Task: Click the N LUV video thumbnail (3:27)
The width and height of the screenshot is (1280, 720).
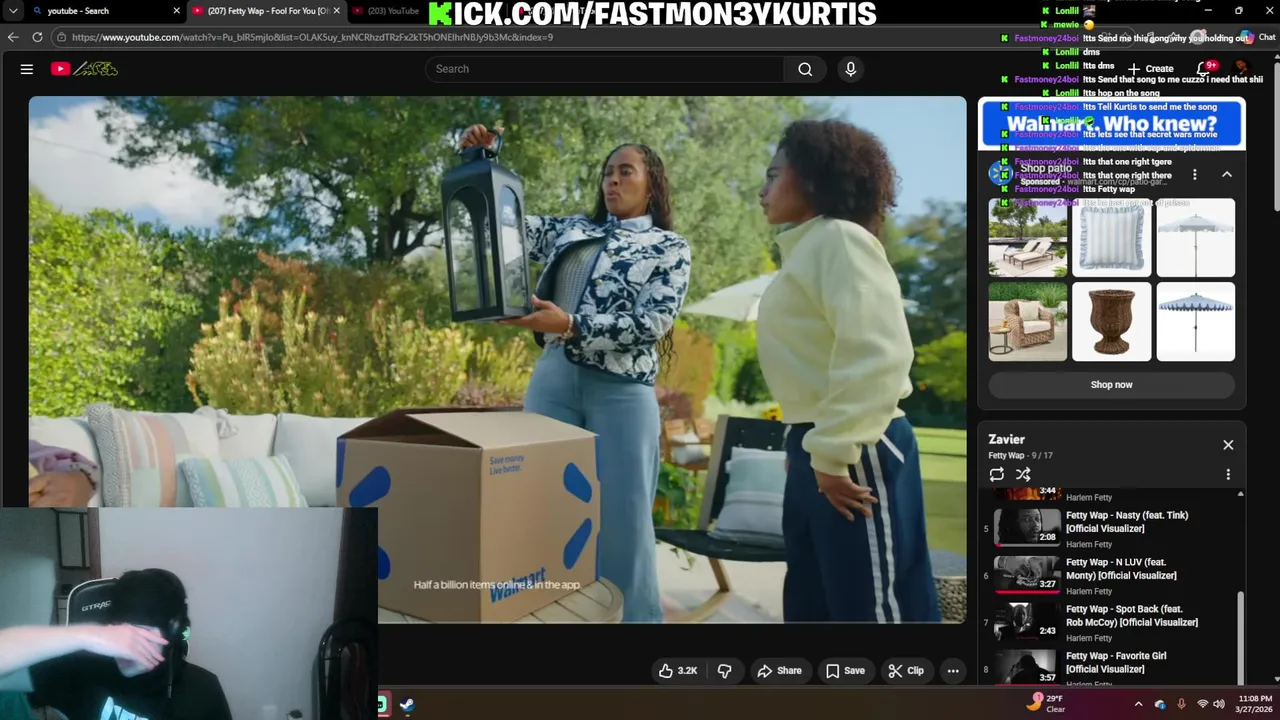Action: coord(1027,573)
